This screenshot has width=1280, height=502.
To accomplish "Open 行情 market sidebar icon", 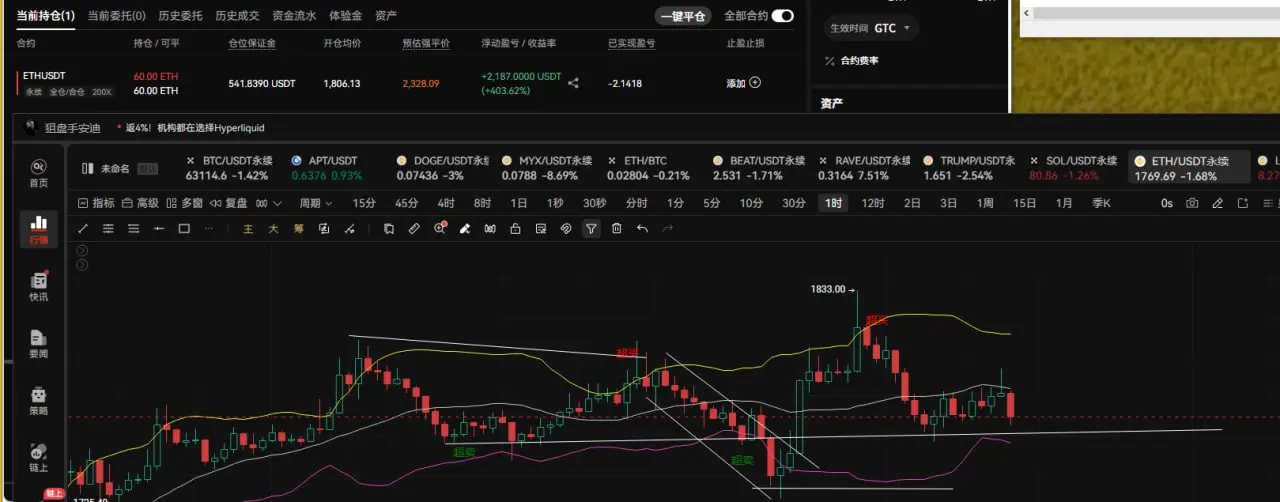I will (x=39, y=230).
